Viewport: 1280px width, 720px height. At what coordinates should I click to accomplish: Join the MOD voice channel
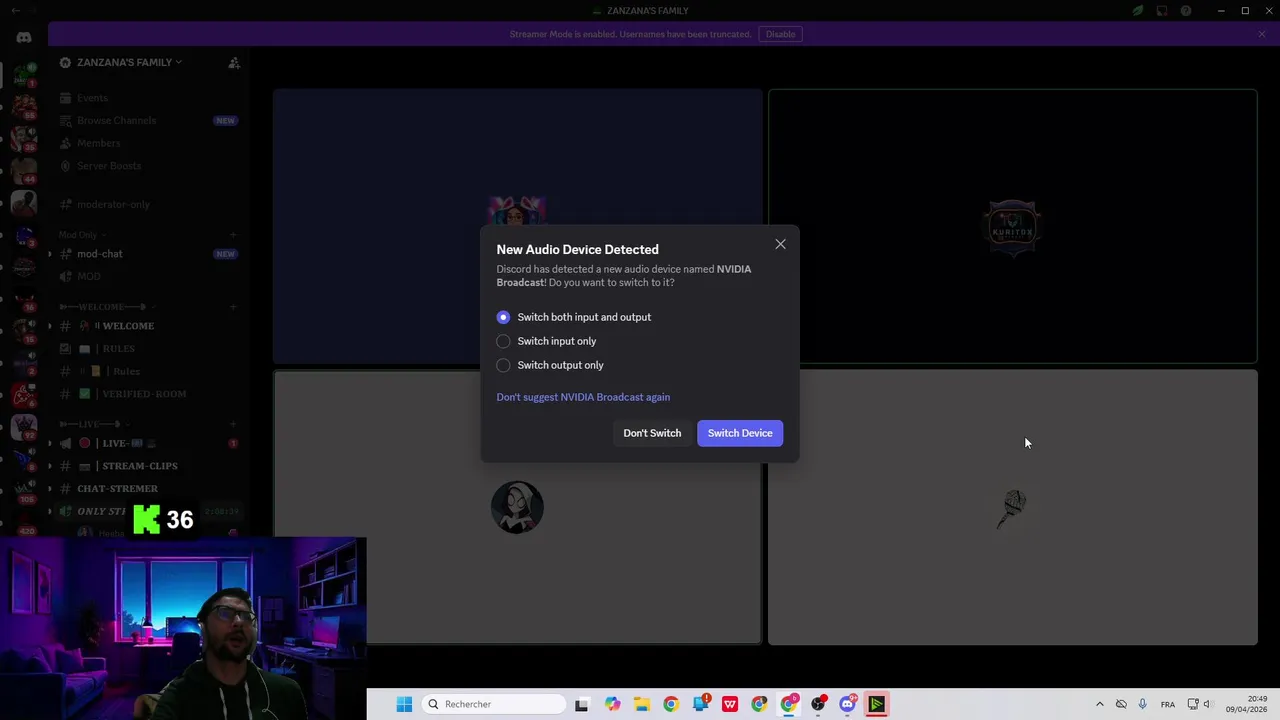148,276
